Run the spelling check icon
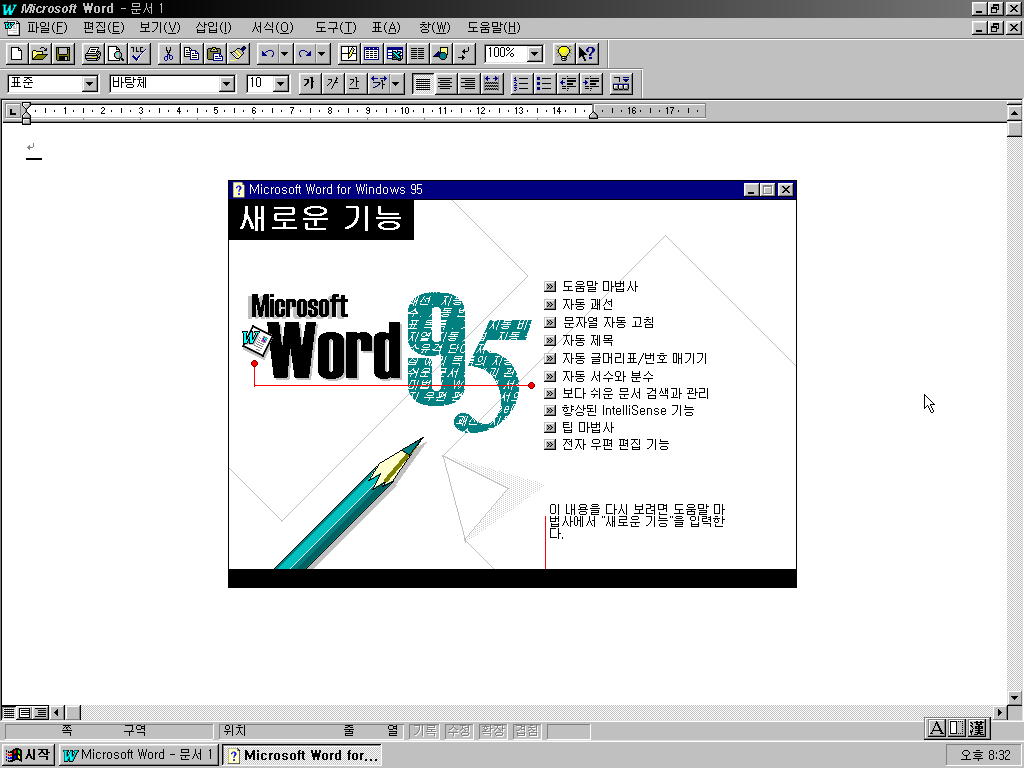Screen dimensions: 1024x768 [x=138, y=54]
